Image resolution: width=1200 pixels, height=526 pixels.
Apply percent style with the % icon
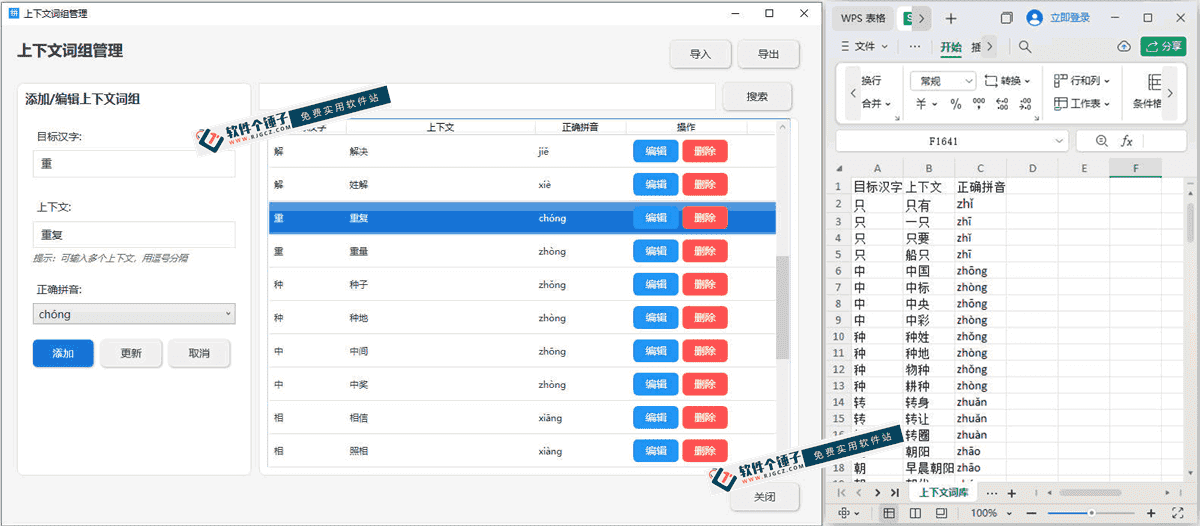coord(956,104)
